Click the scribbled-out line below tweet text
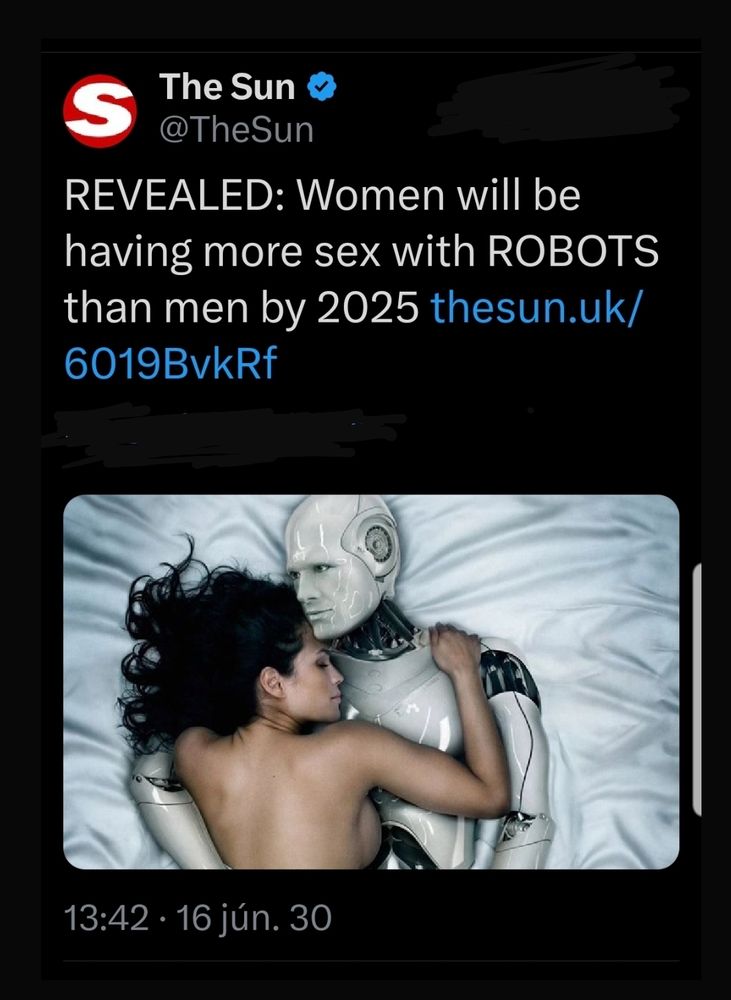This screenshot has height=1000, width=731. pyautogui.click(x=223, y=432)
